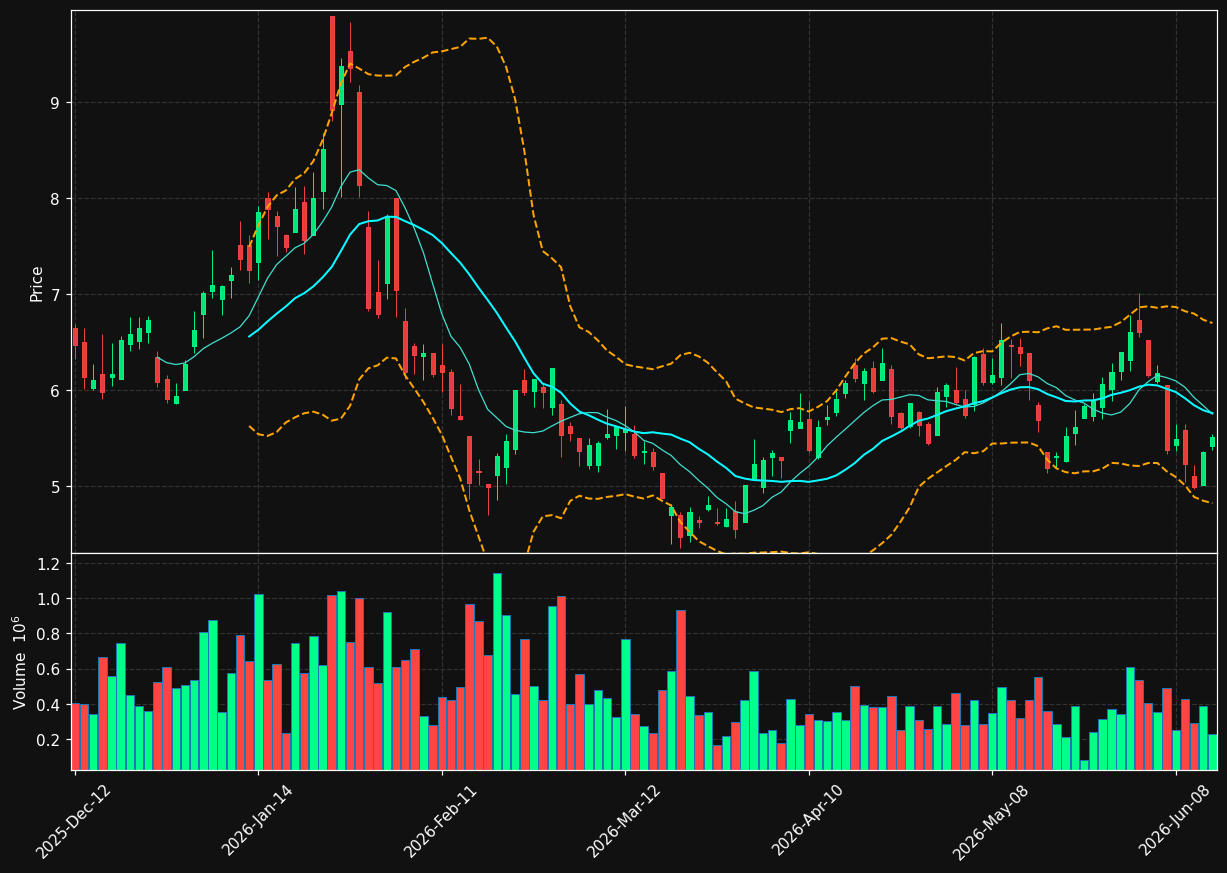Select volume tick value 0.8
This screenshot has height=873, width=1227.
click(51, 634)
